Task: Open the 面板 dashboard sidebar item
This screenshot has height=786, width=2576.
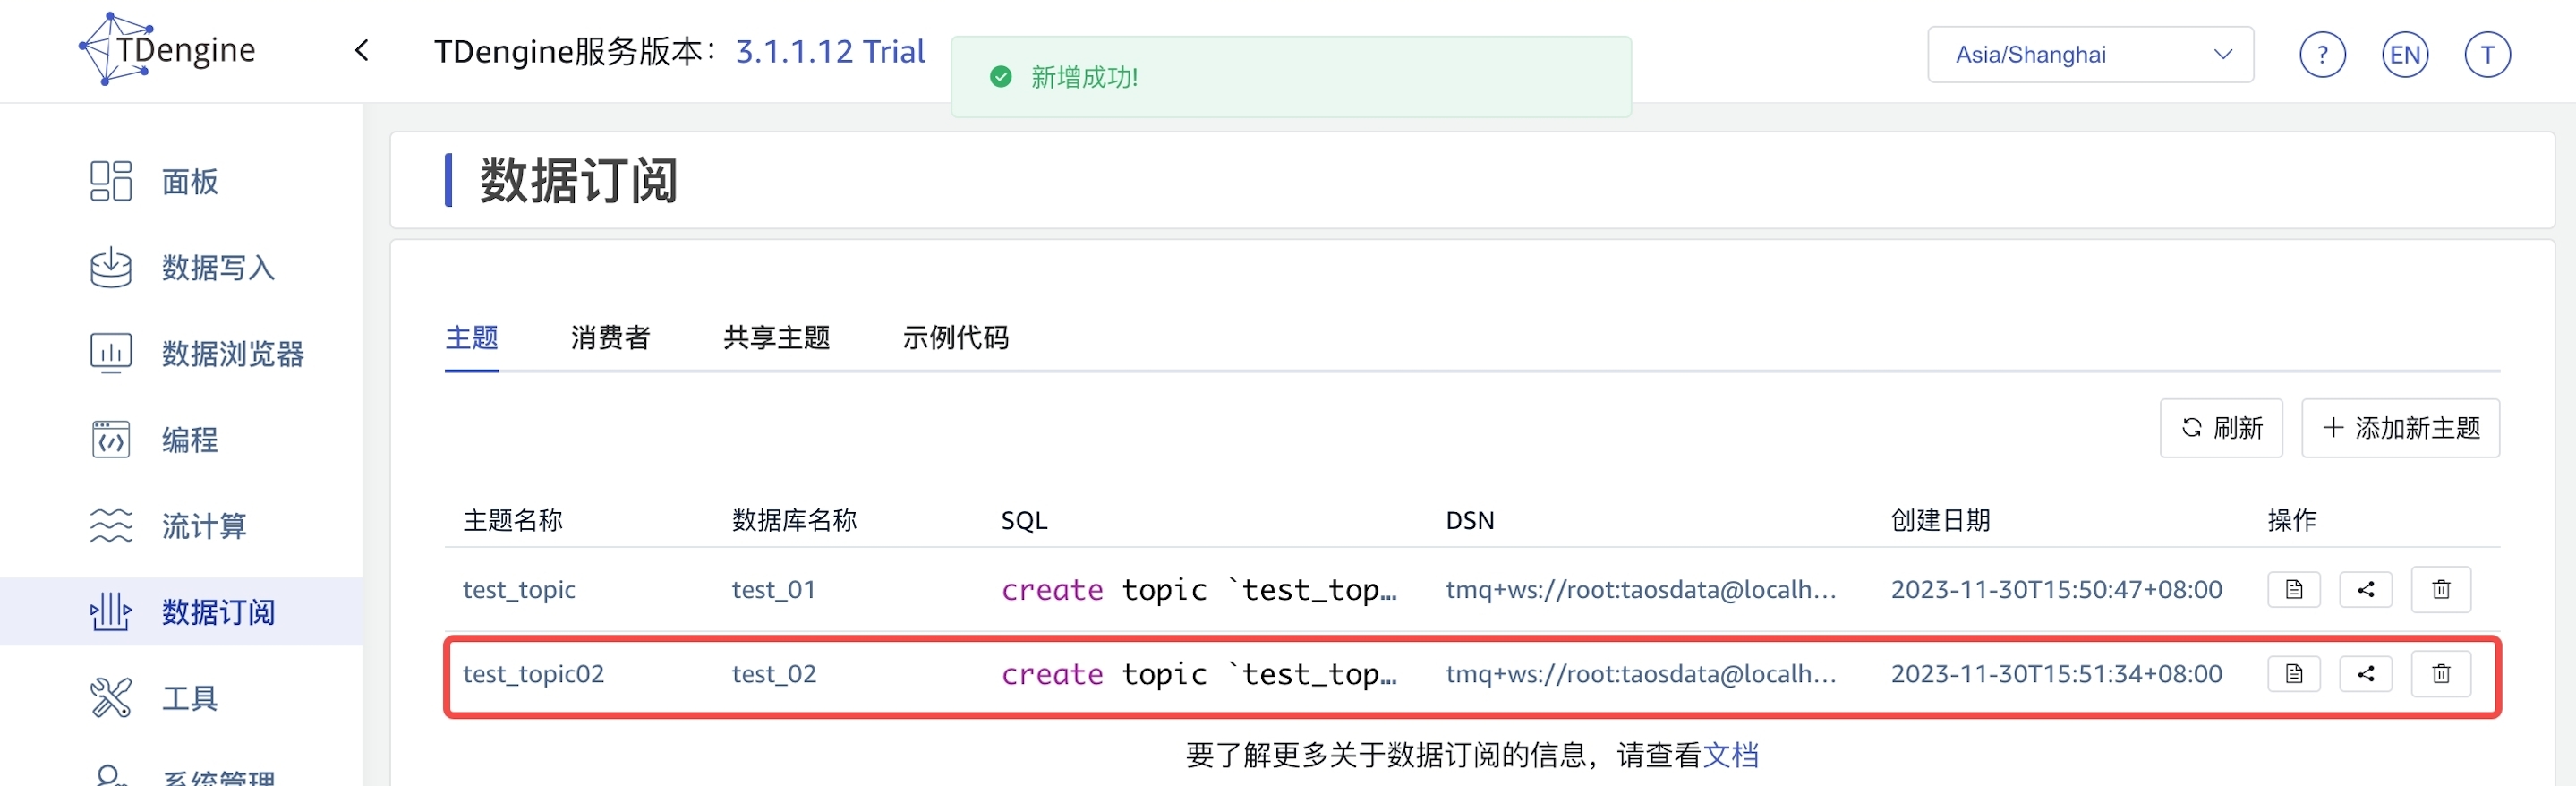Action: click(188, 182)
